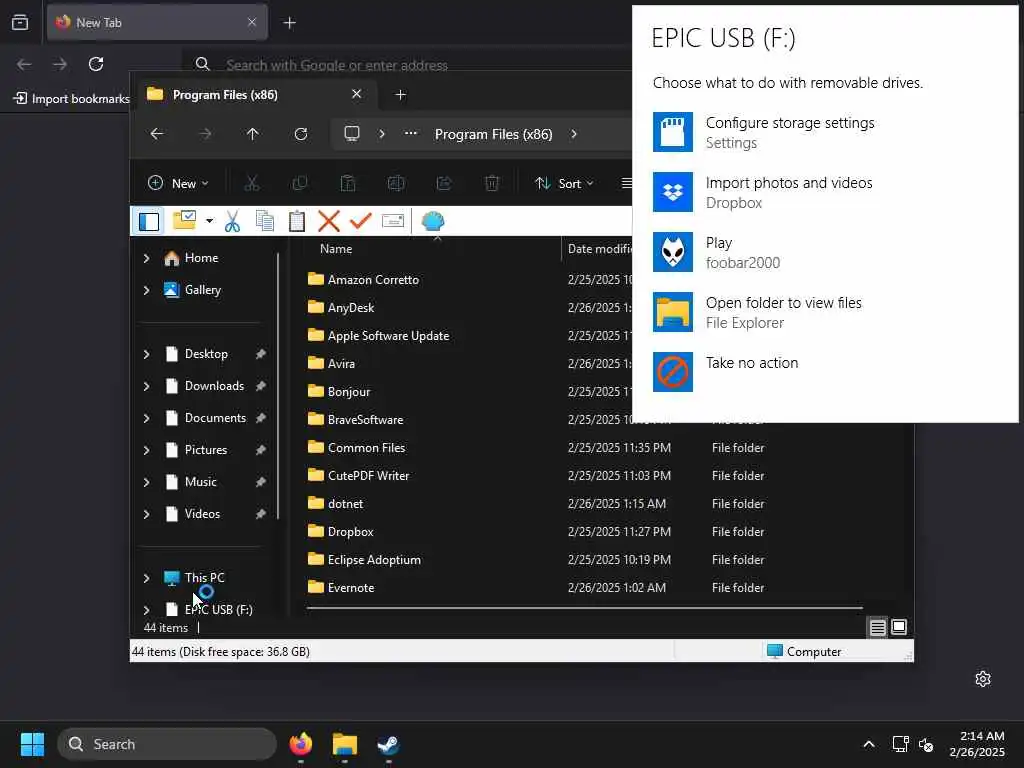Click Import bookmarks in Firefox

click(x=72, y=99)
